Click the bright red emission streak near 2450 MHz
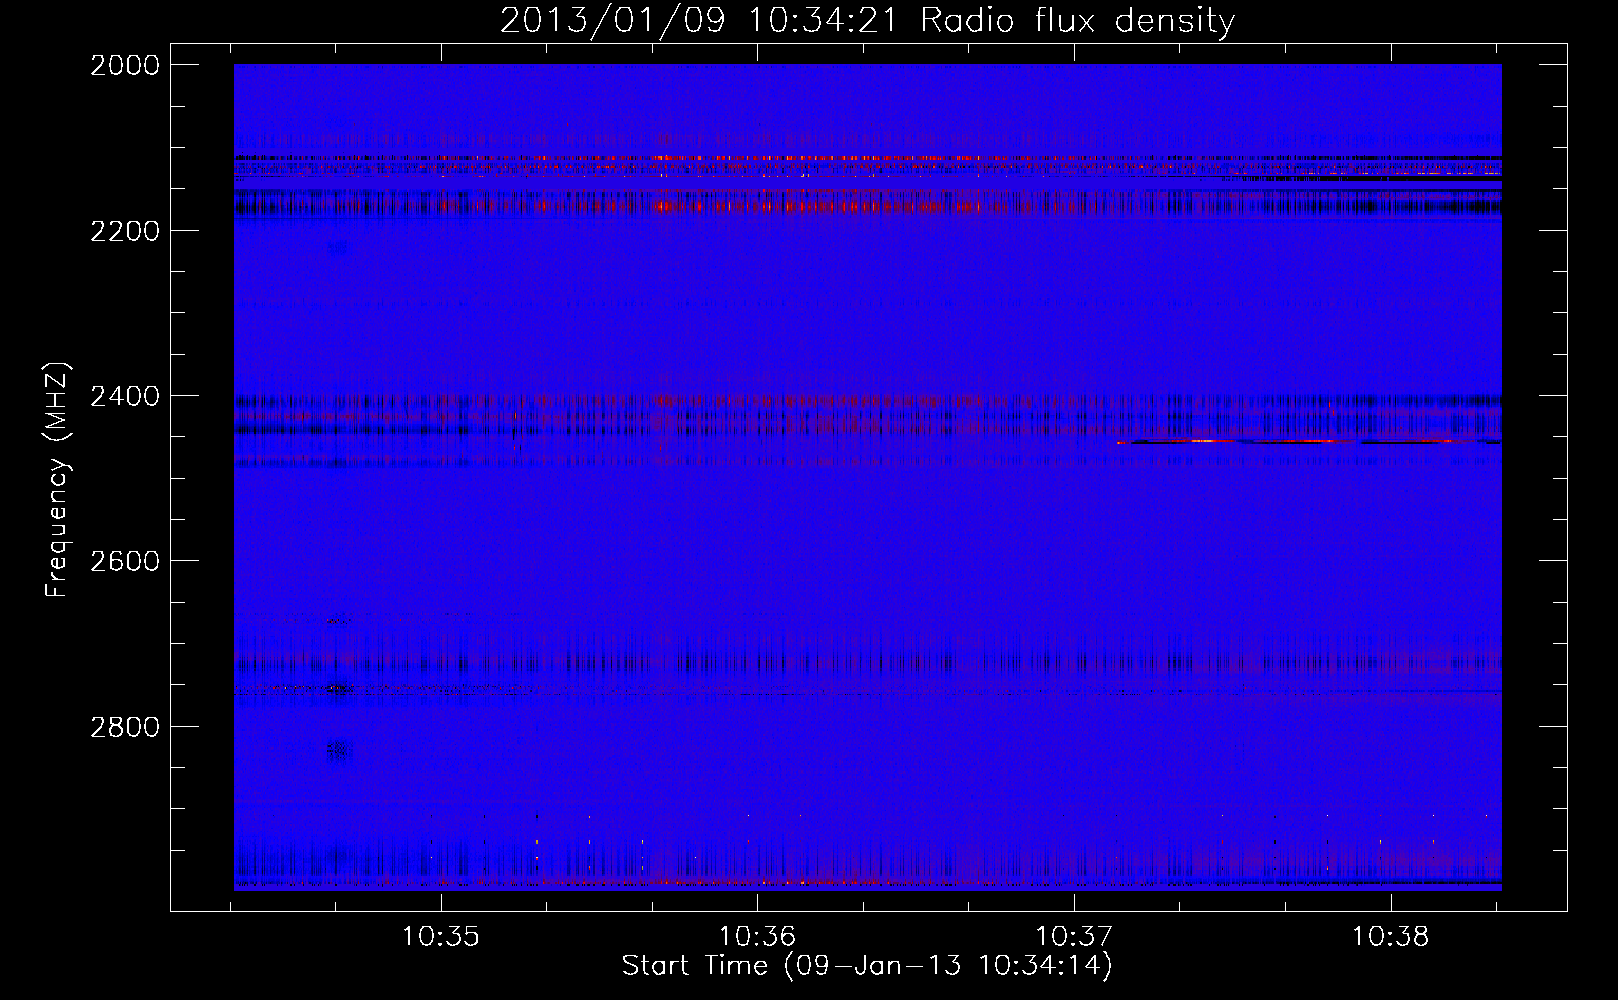The image size is (1618, 1000). pyautogui.click(x=1308, y=441)
